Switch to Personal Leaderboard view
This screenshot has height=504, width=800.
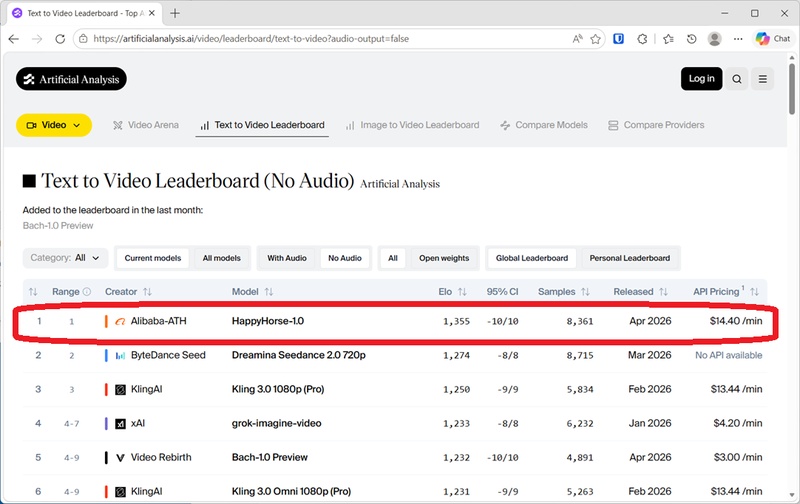click(630, 258)
